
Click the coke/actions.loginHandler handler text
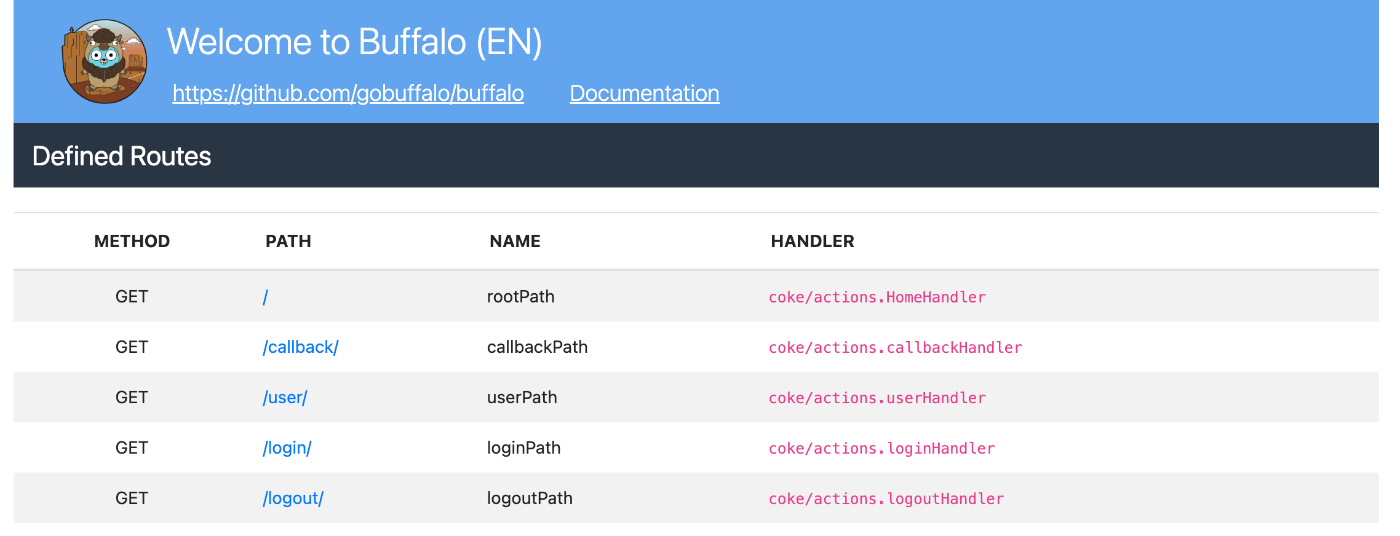(881, 448)
